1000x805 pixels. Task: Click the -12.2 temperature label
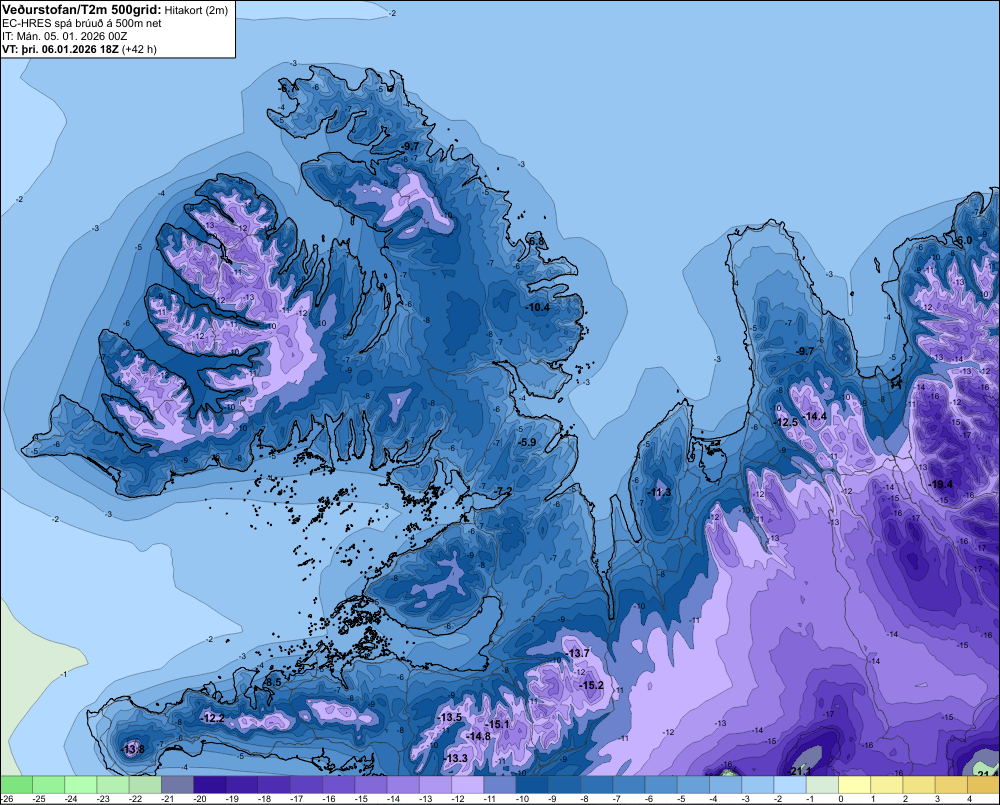[x=212, y=718]
